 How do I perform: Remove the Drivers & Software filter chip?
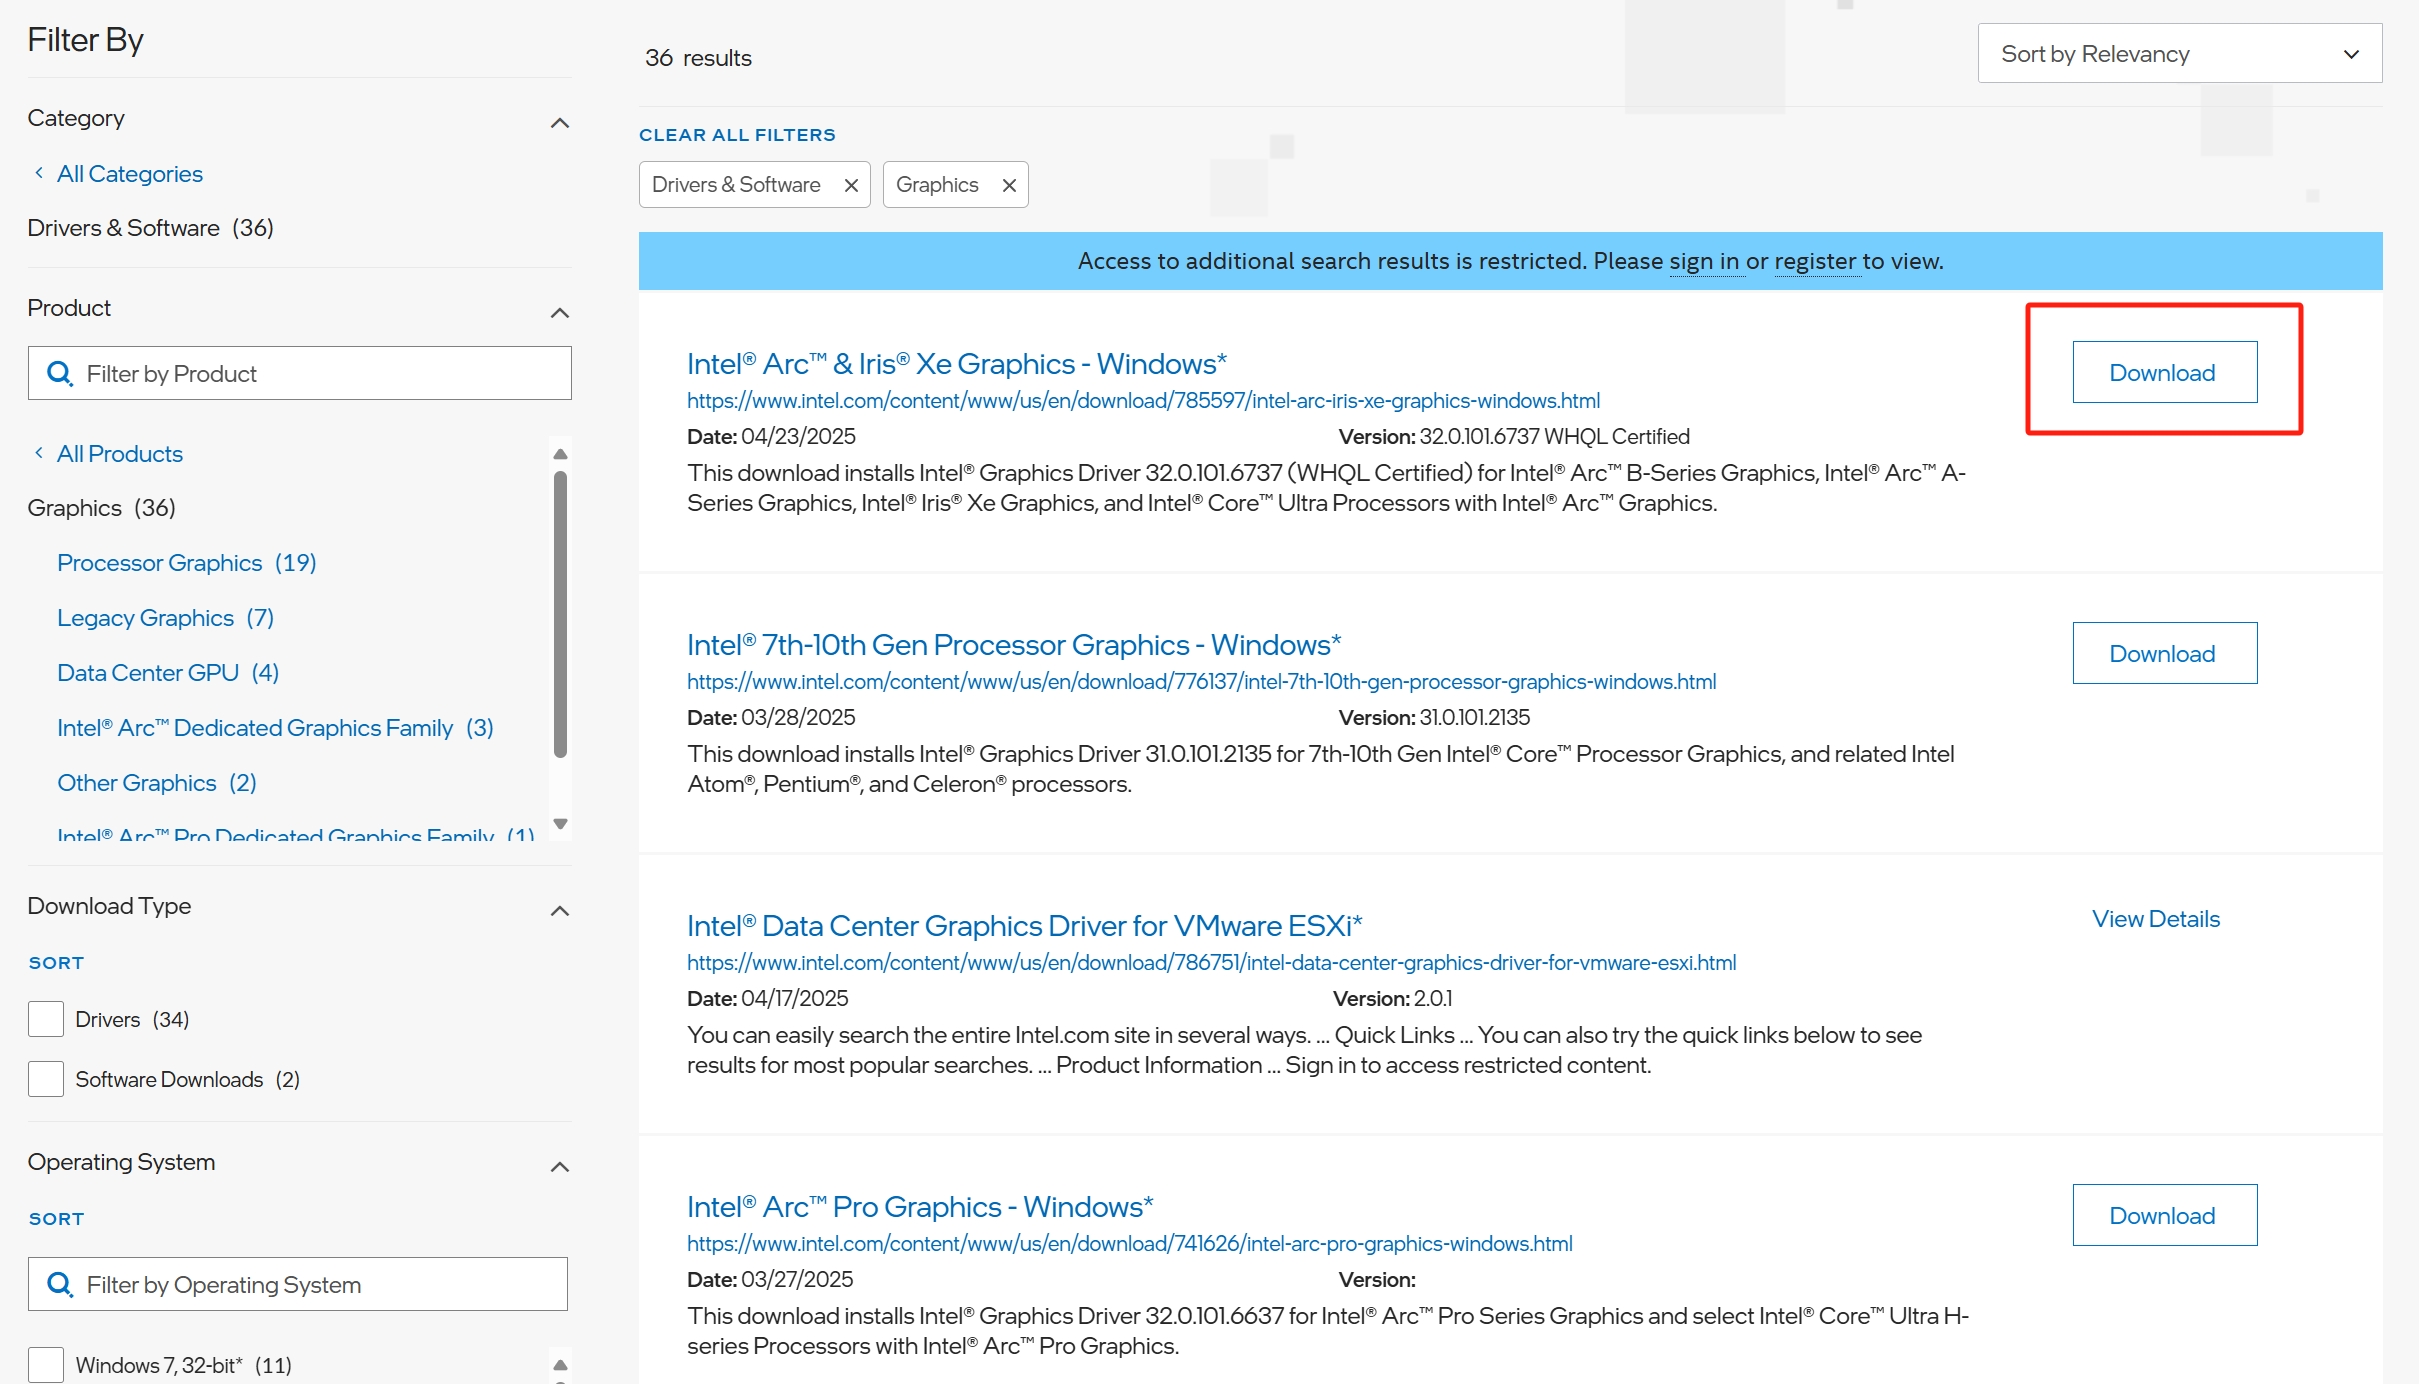tap(851, 185)
